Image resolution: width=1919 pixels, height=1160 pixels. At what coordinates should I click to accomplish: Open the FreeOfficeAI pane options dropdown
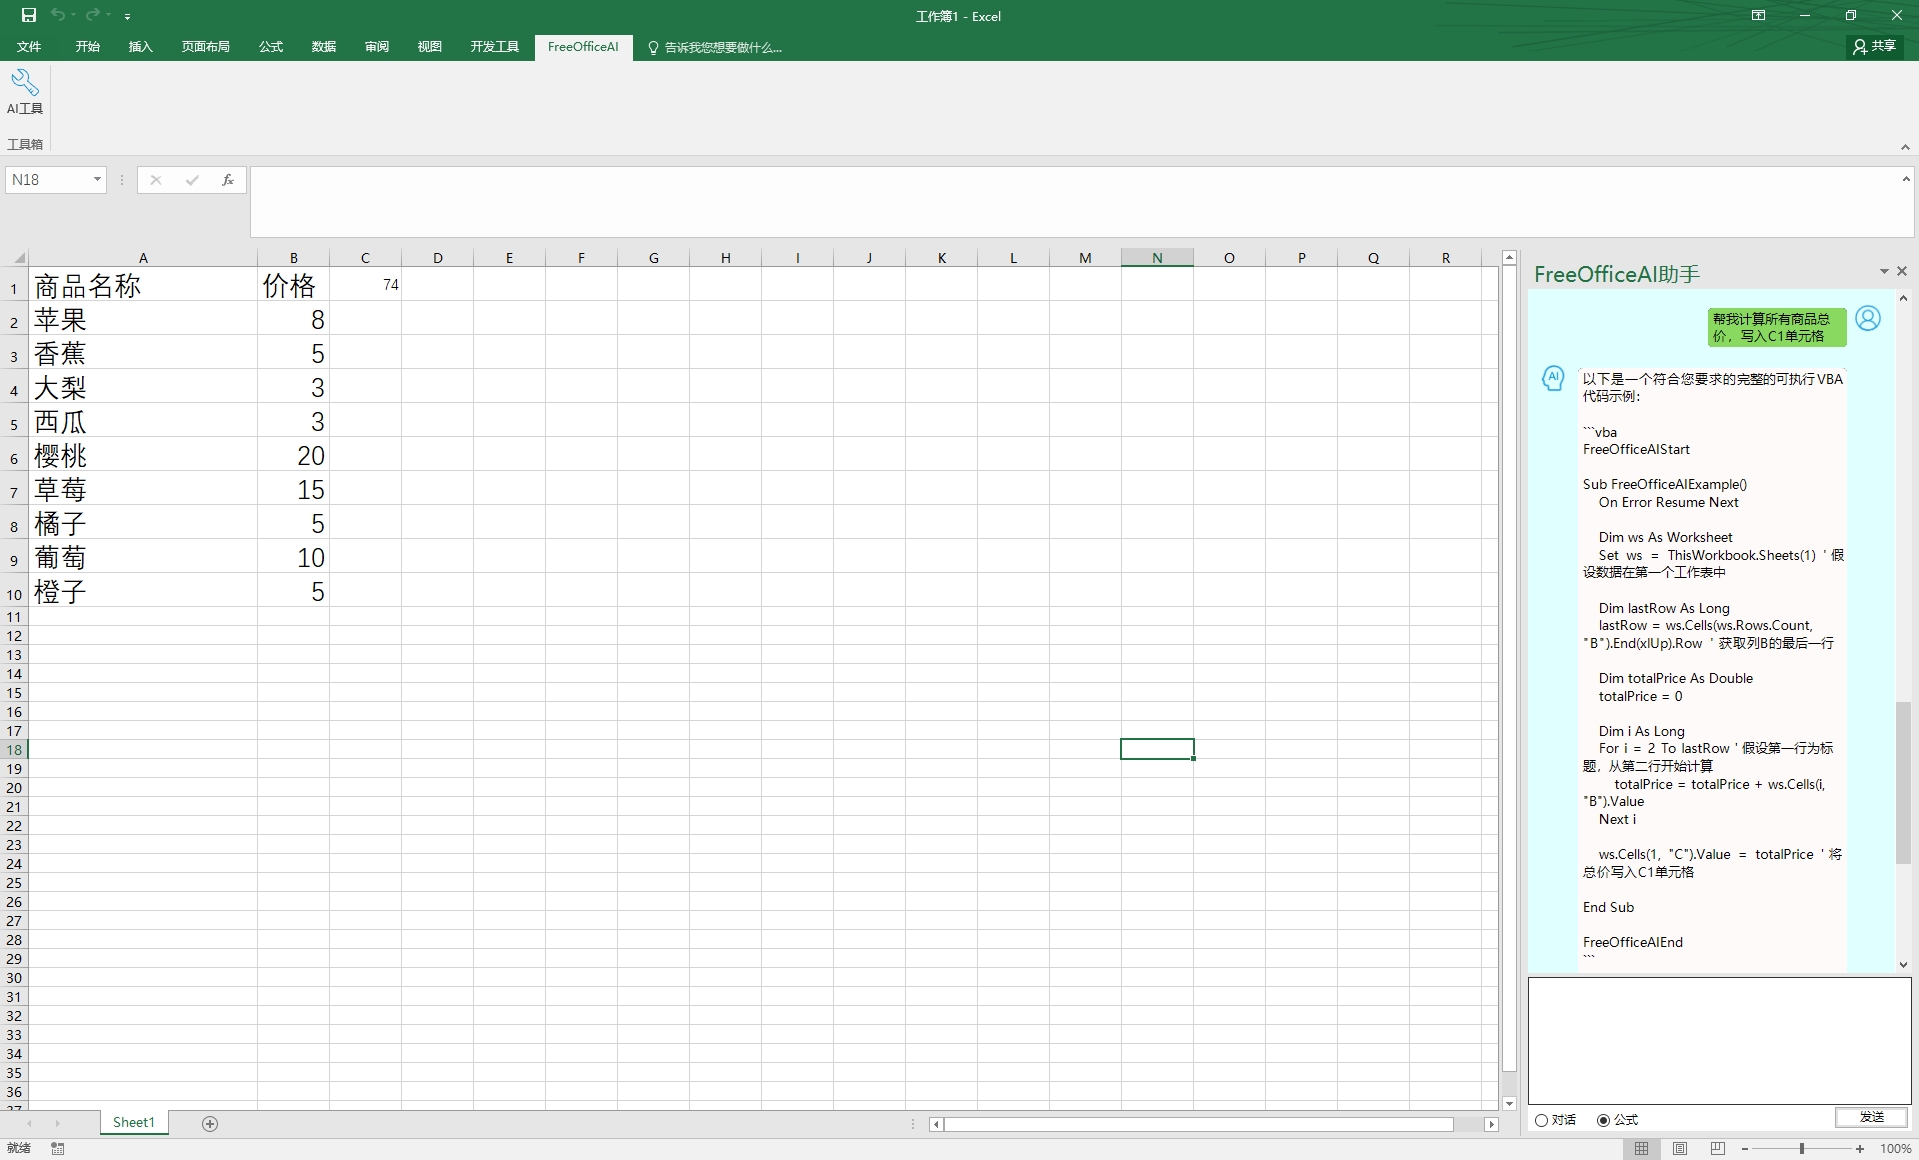(1884, 272)
